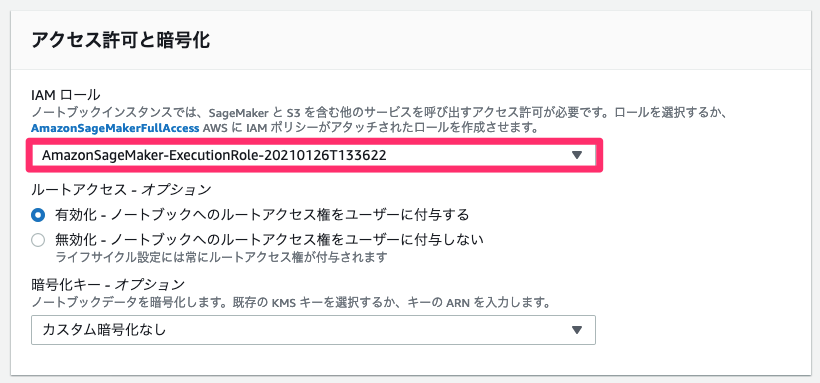
Task: Click the アクセス許可と暗号化 section heading
Action: [121, 40]
